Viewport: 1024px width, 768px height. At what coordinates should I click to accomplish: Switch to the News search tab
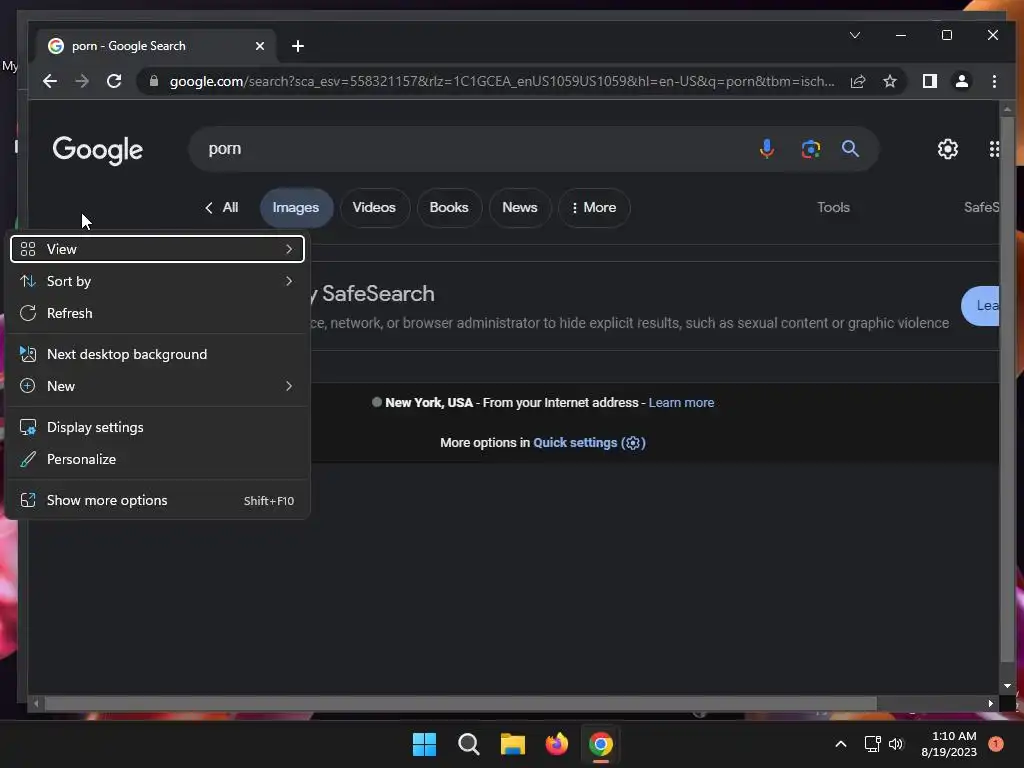(520, 208)
